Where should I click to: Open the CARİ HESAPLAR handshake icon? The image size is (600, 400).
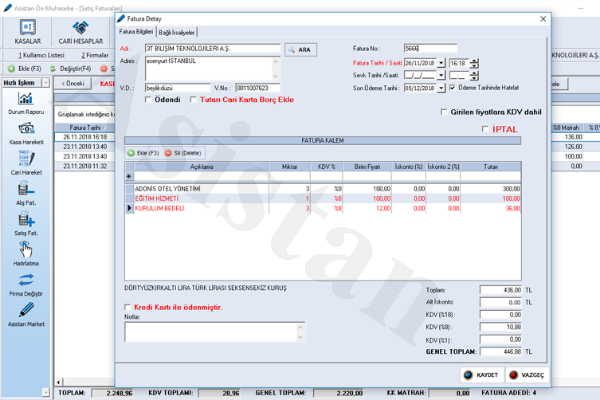tap(80, 28)
